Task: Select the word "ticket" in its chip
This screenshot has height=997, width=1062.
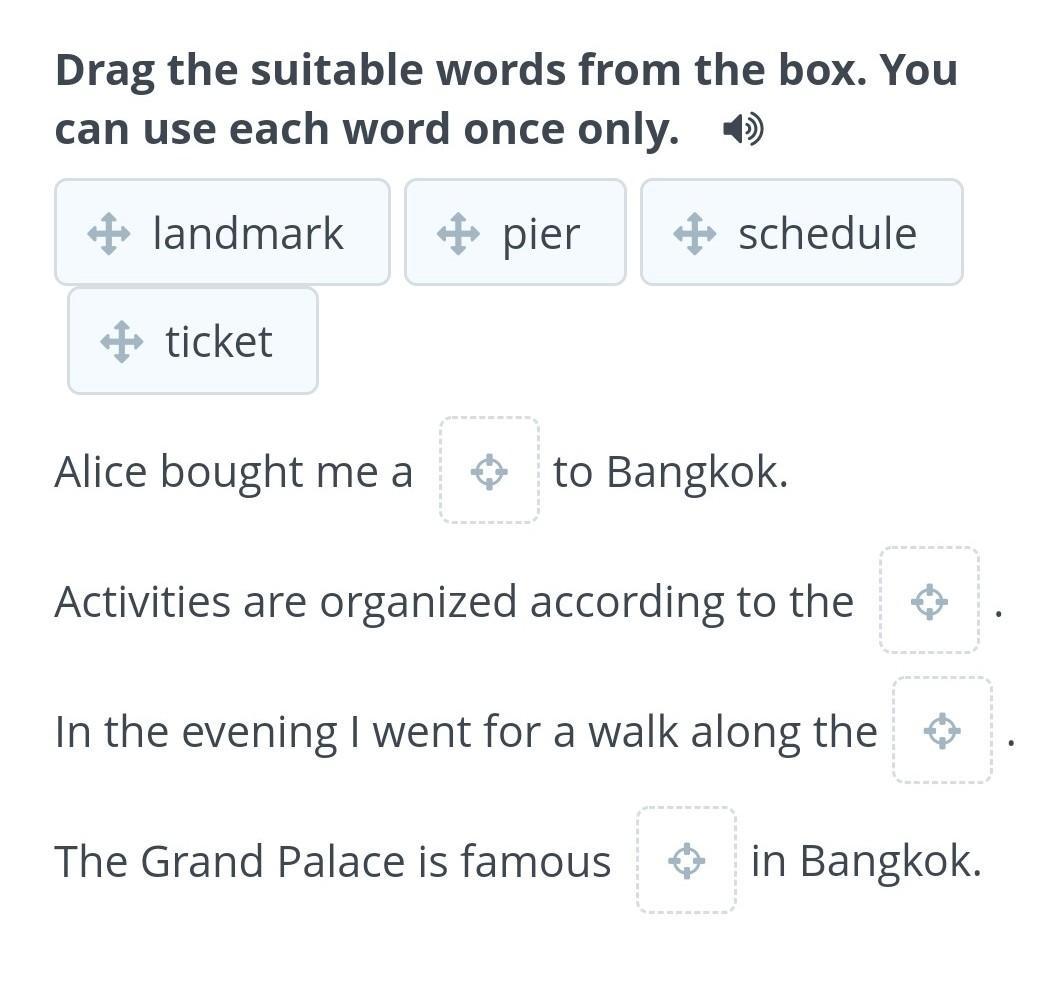Action: coord(219,341)
